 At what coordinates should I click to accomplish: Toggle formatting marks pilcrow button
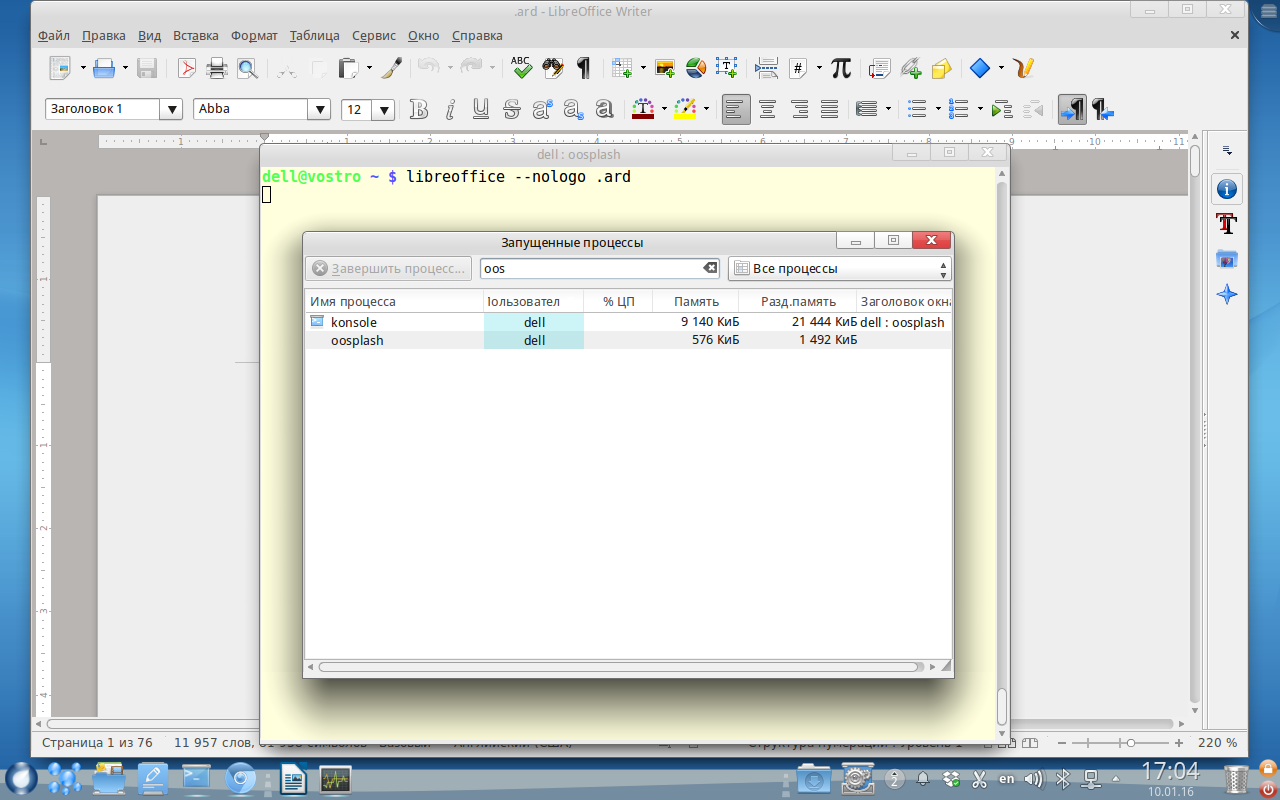point(584,68)
